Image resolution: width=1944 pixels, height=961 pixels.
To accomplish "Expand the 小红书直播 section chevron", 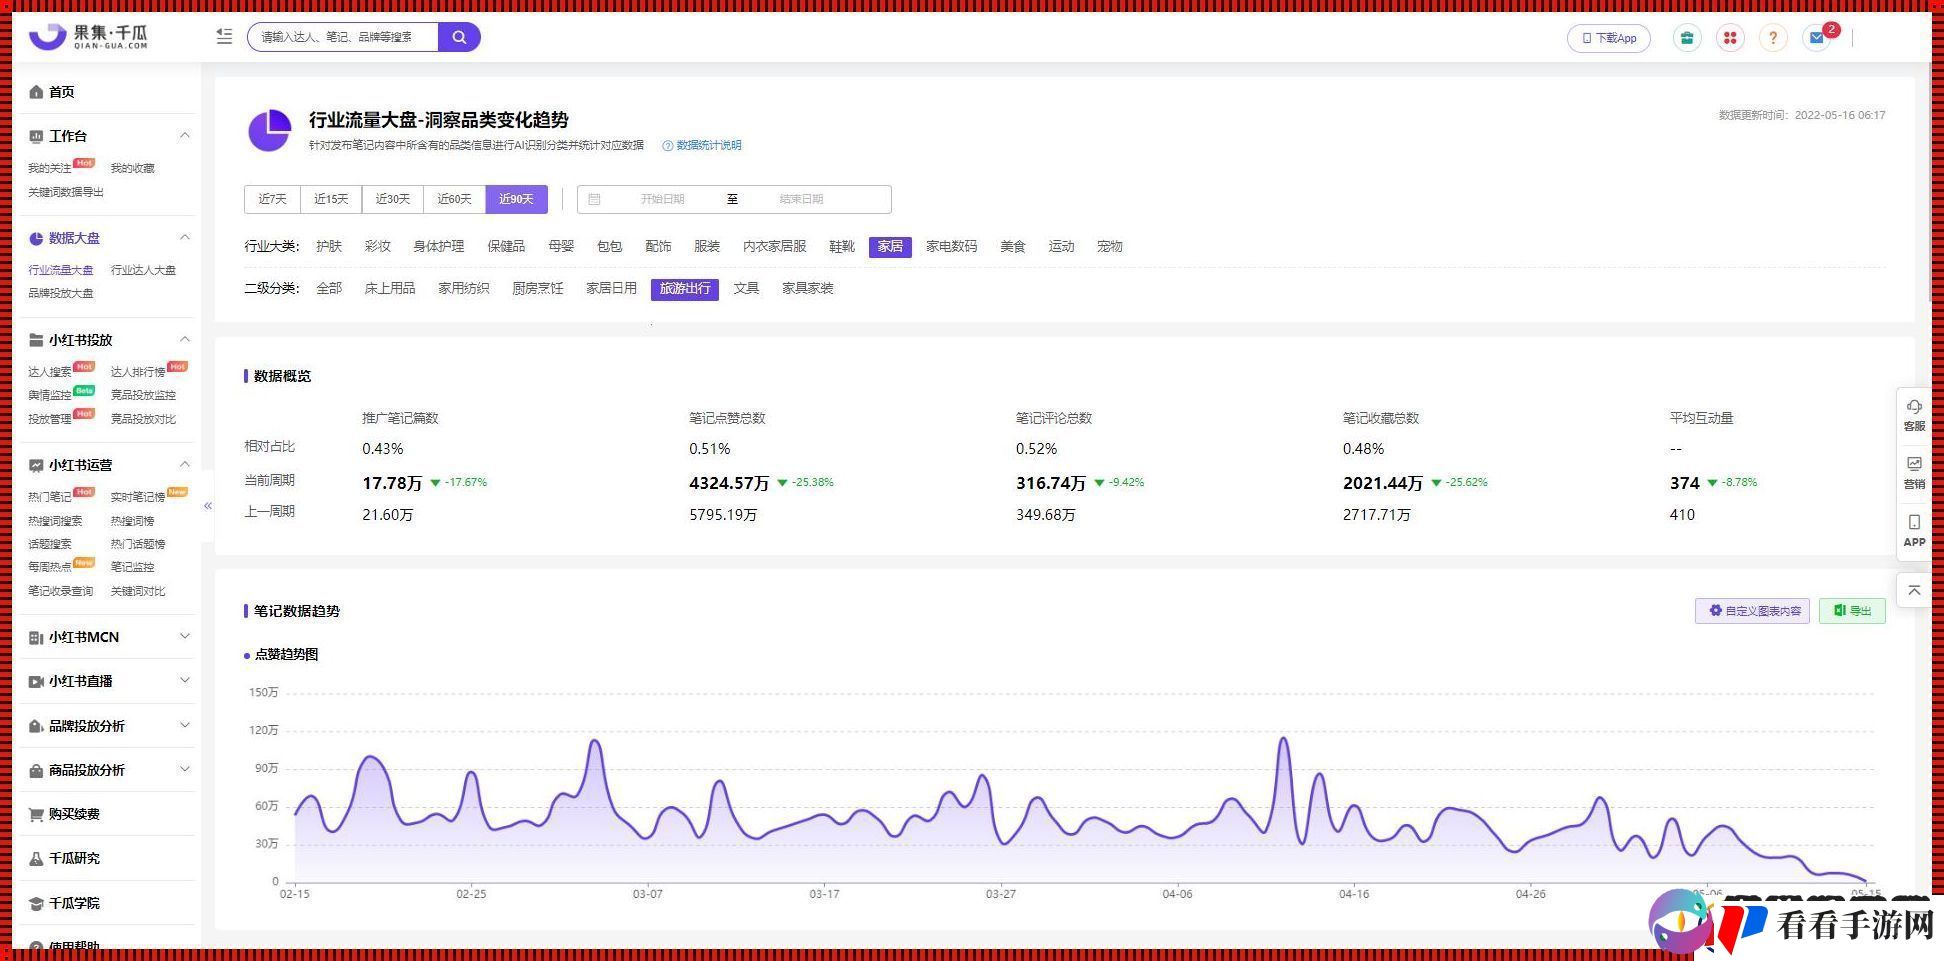I will coord(184,680).
